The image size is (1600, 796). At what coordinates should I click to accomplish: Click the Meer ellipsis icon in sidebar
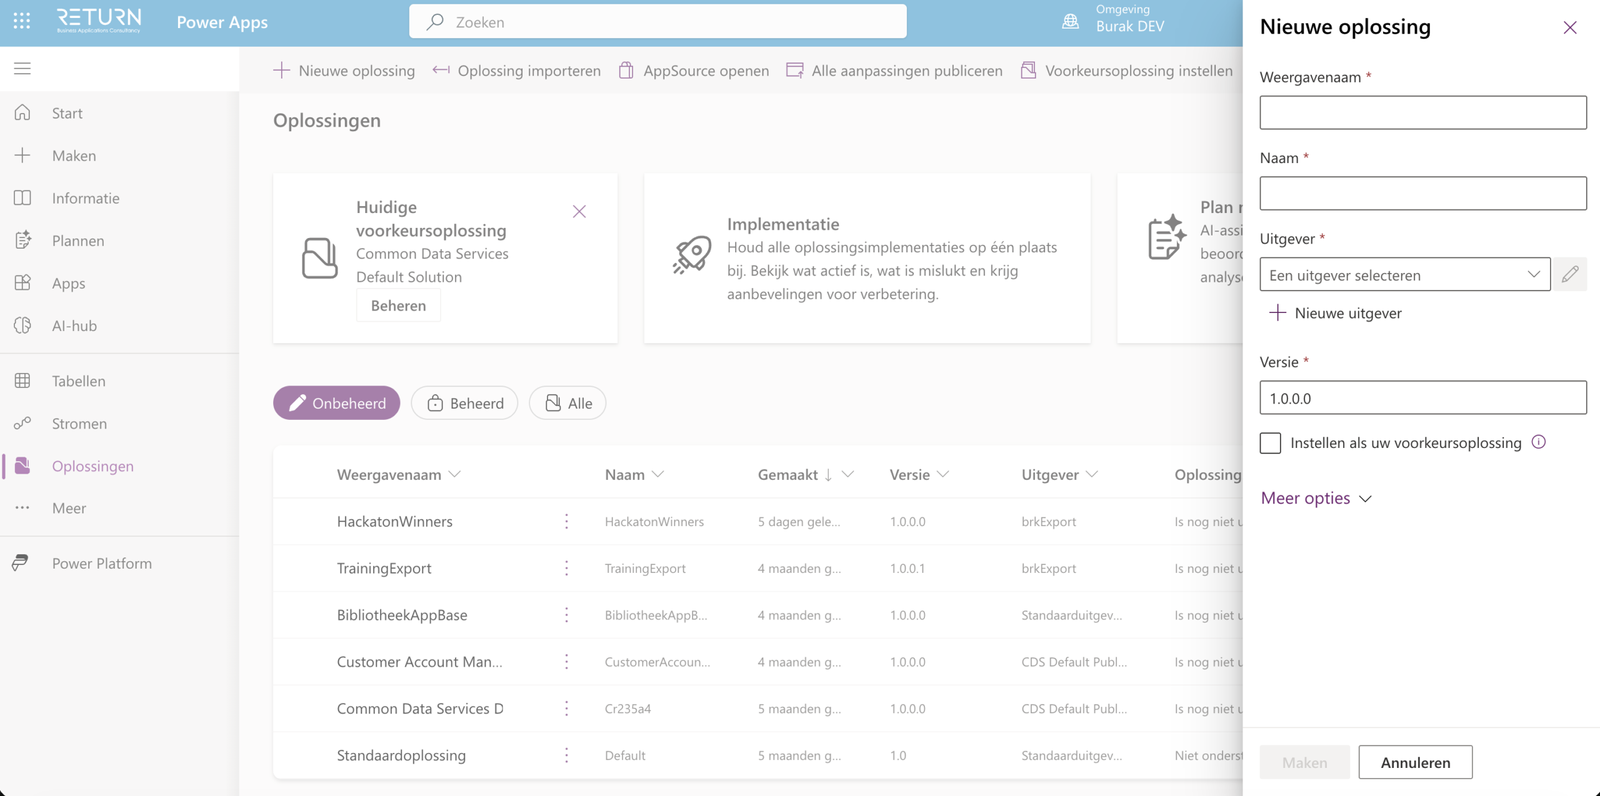22,508
